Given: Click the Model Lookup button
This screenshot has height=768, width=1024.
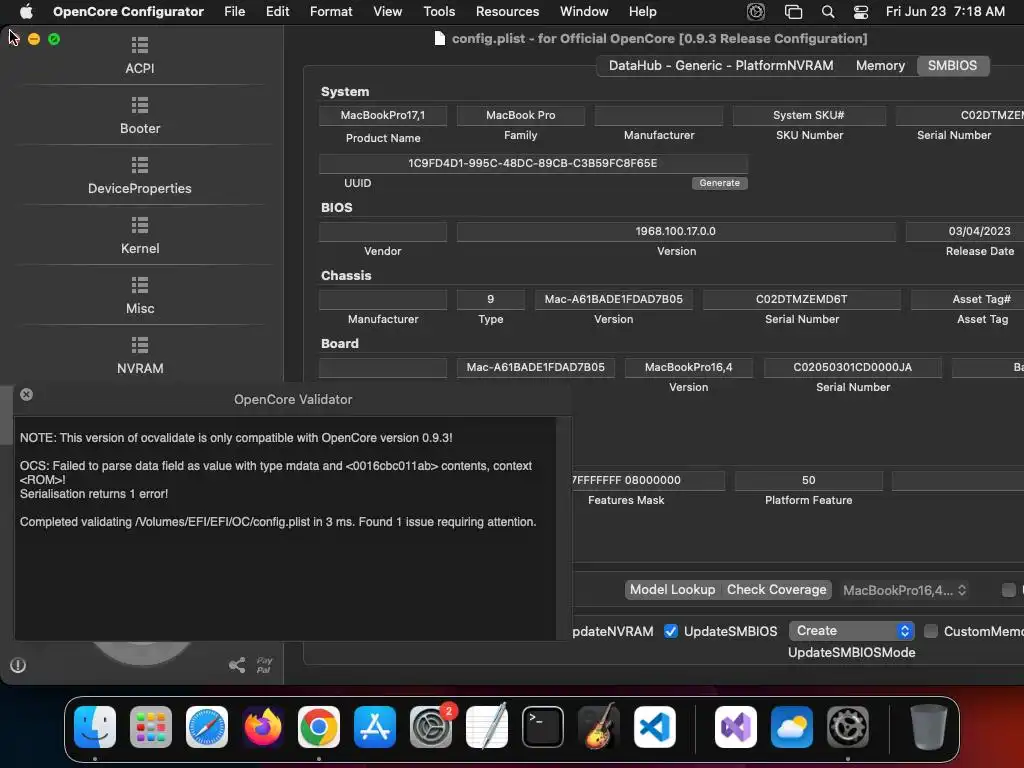Looking at the screenshot, I should tap(673, 590).
